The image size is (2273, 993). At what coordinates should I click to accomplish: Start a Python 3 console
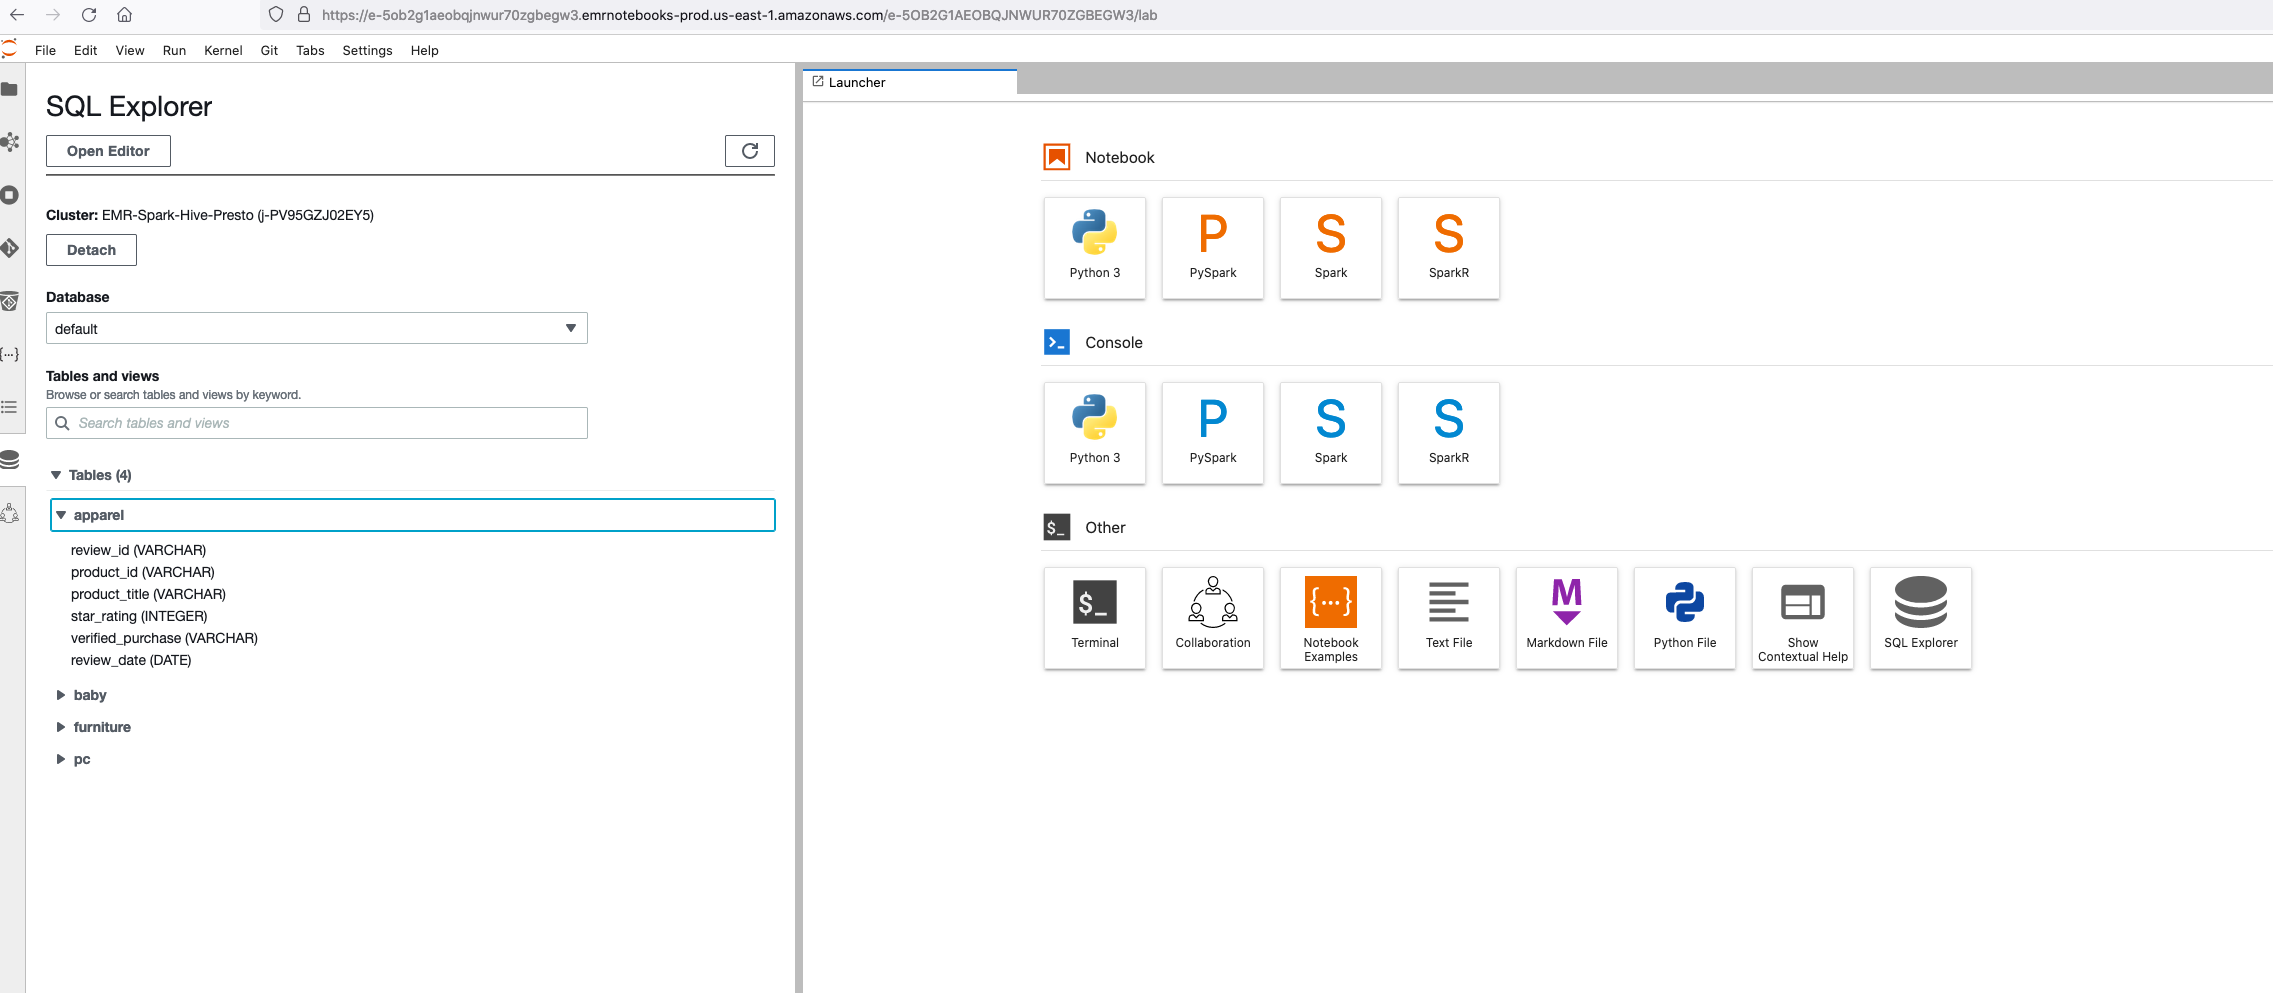pos(1095,433)
